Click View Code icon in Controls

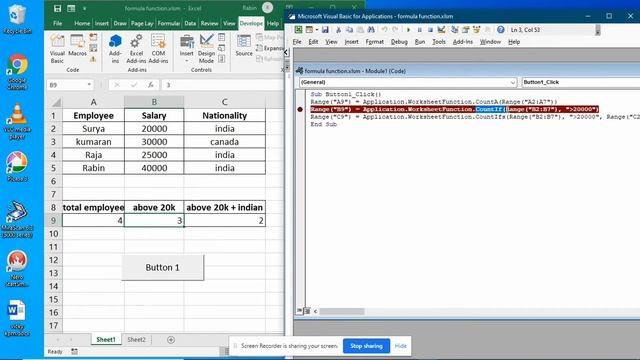point(222,48)
